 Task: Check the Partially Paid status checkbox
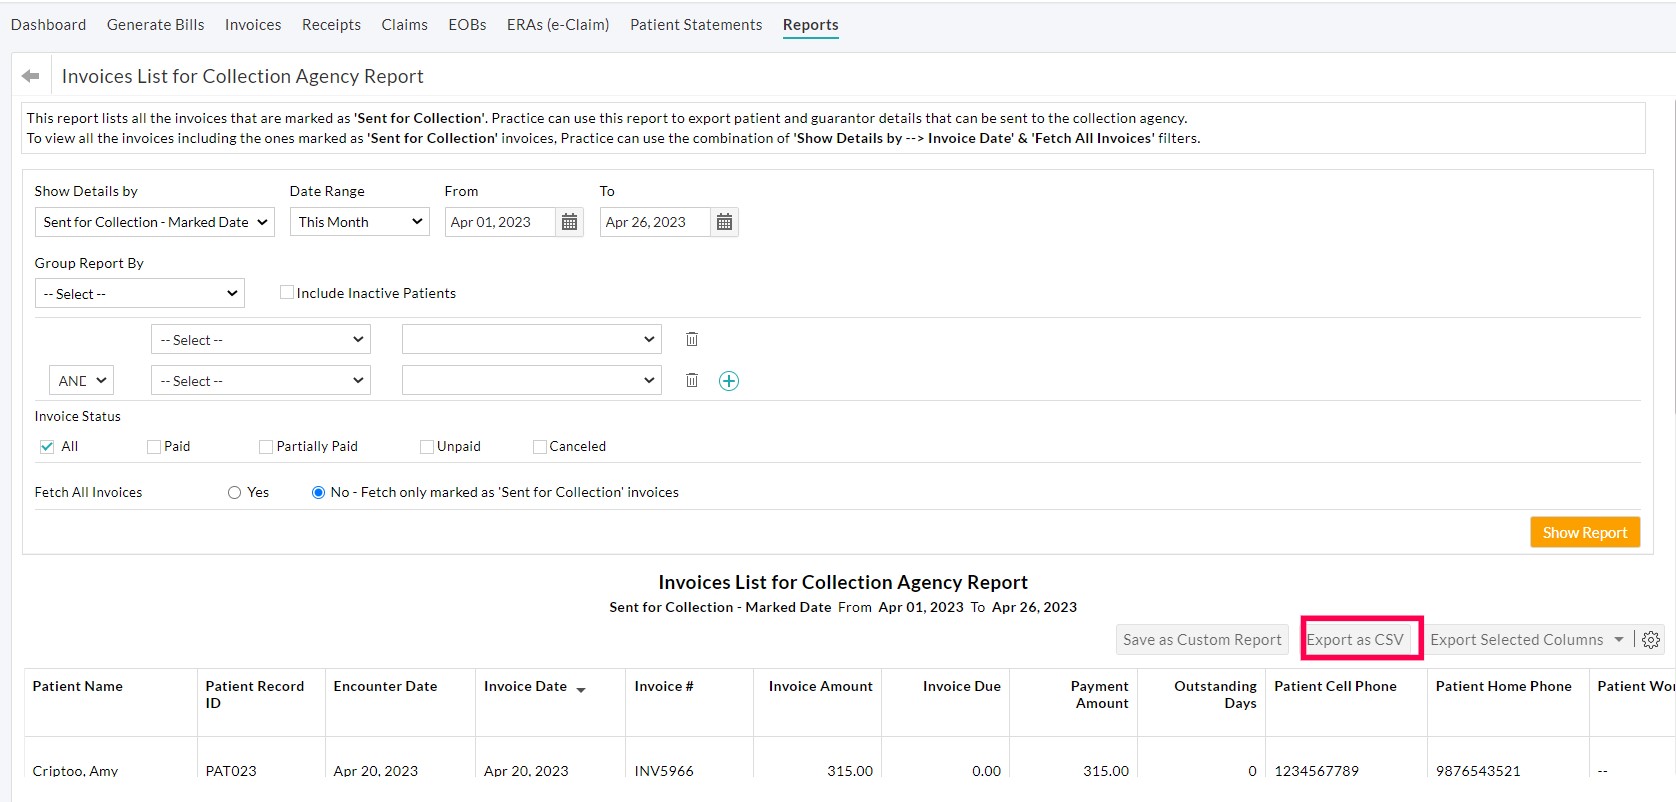(x=266, y=447)
